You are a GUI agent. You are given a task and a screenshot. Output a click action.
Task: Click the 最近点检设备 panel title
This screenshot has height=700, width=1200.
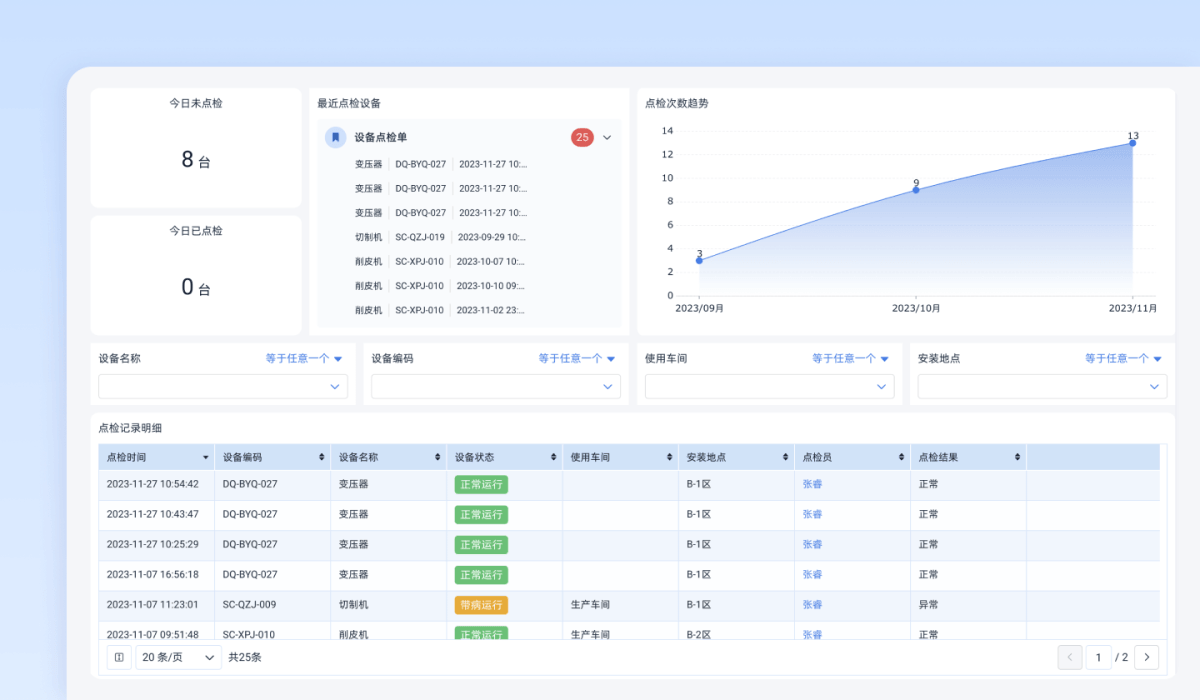tap(349, 103)
